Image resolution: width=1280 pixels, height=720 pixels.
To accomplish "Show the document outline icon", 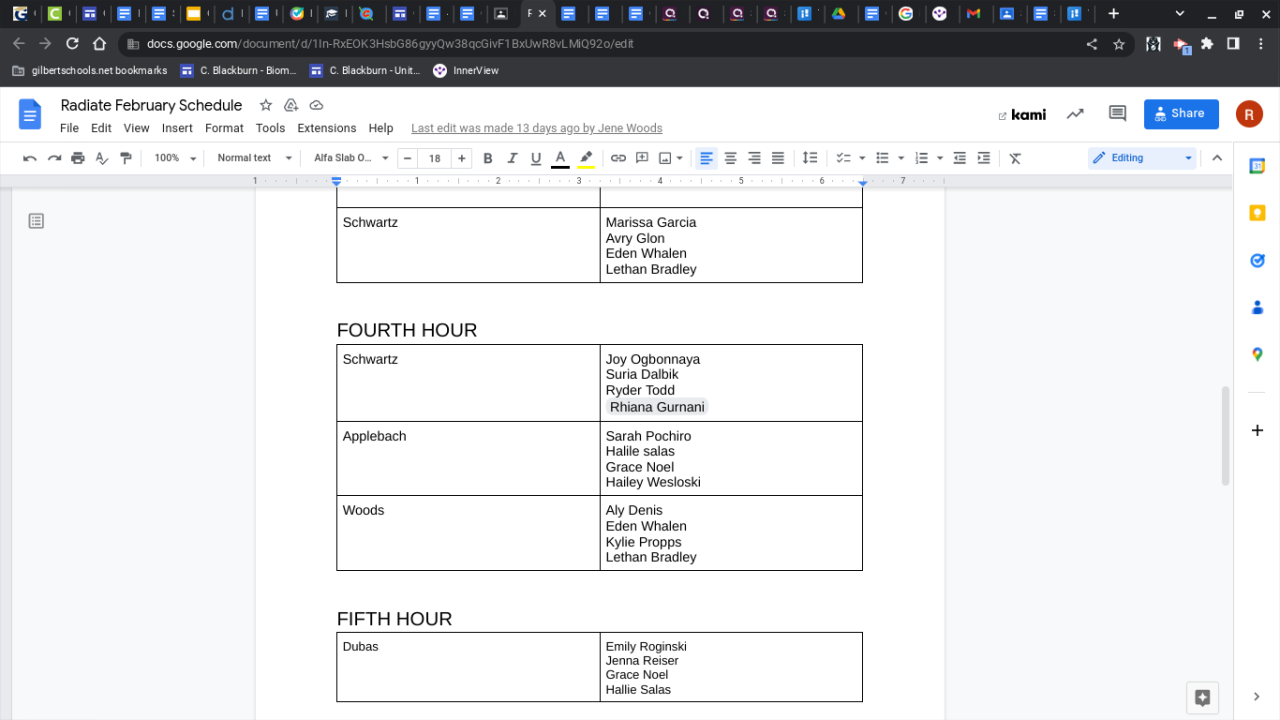I will [x=36, y=221].
